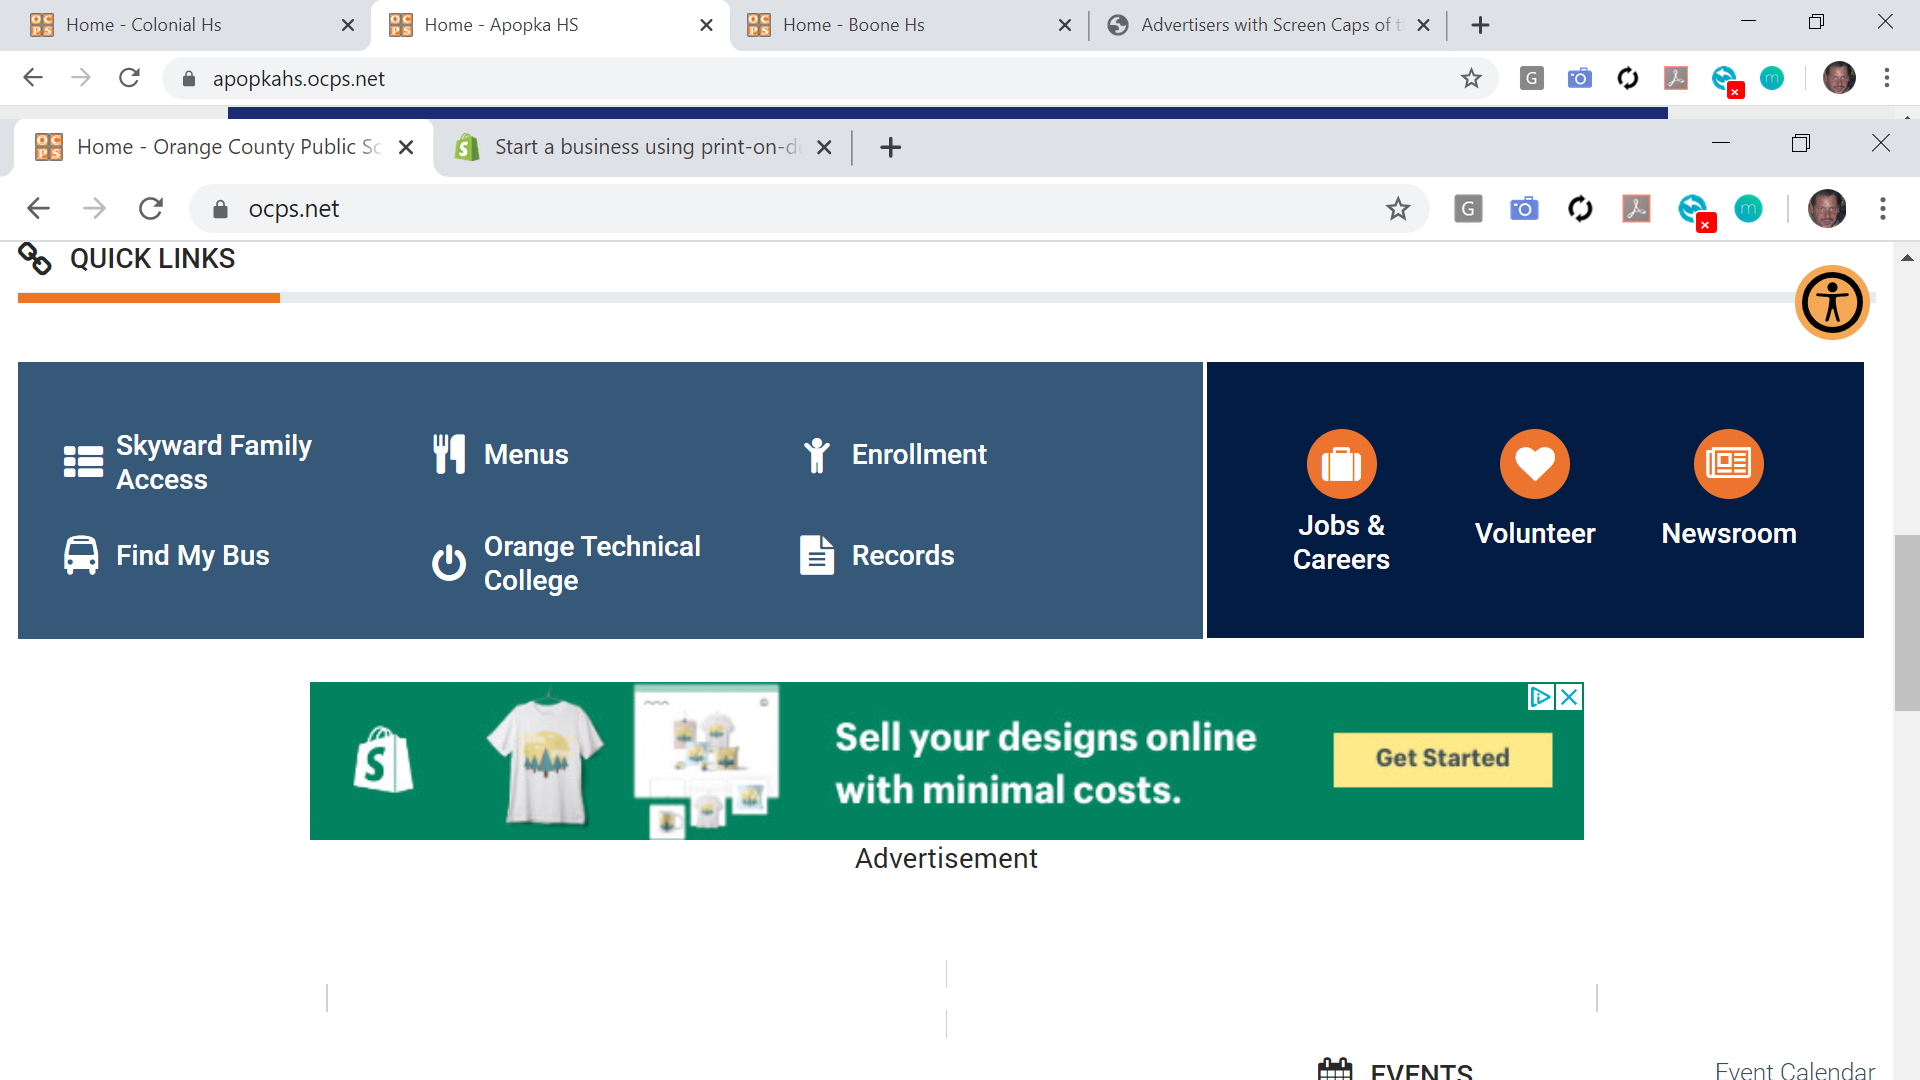The width and height of the screenshot is (1920, 1080).
Task: Close the Home - Colonial Hs tab
Action: pos(348,25)
